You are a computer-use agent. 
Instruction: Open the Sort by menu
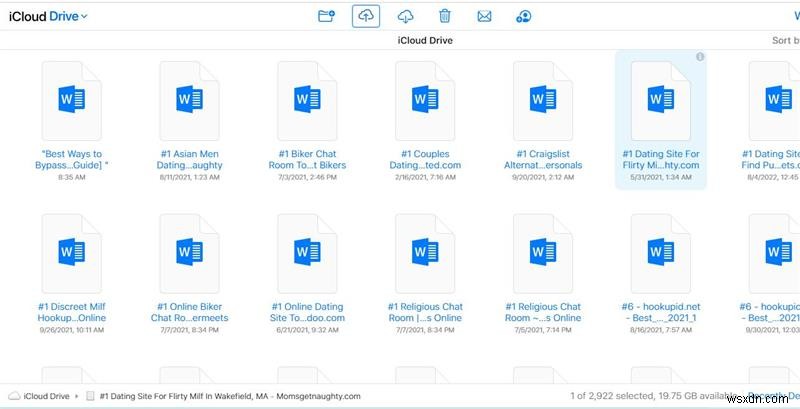[x=786, y=40]
